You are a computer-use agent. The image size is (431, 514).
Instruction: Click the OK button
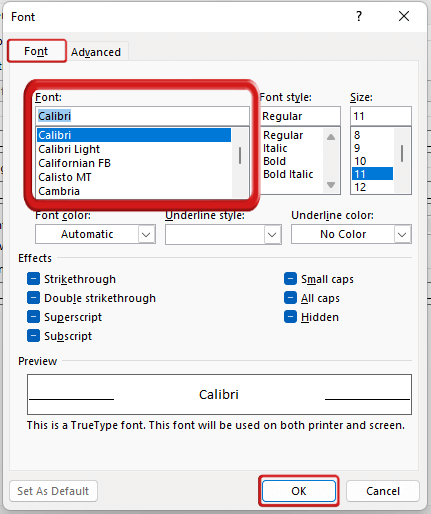[299, 491]
